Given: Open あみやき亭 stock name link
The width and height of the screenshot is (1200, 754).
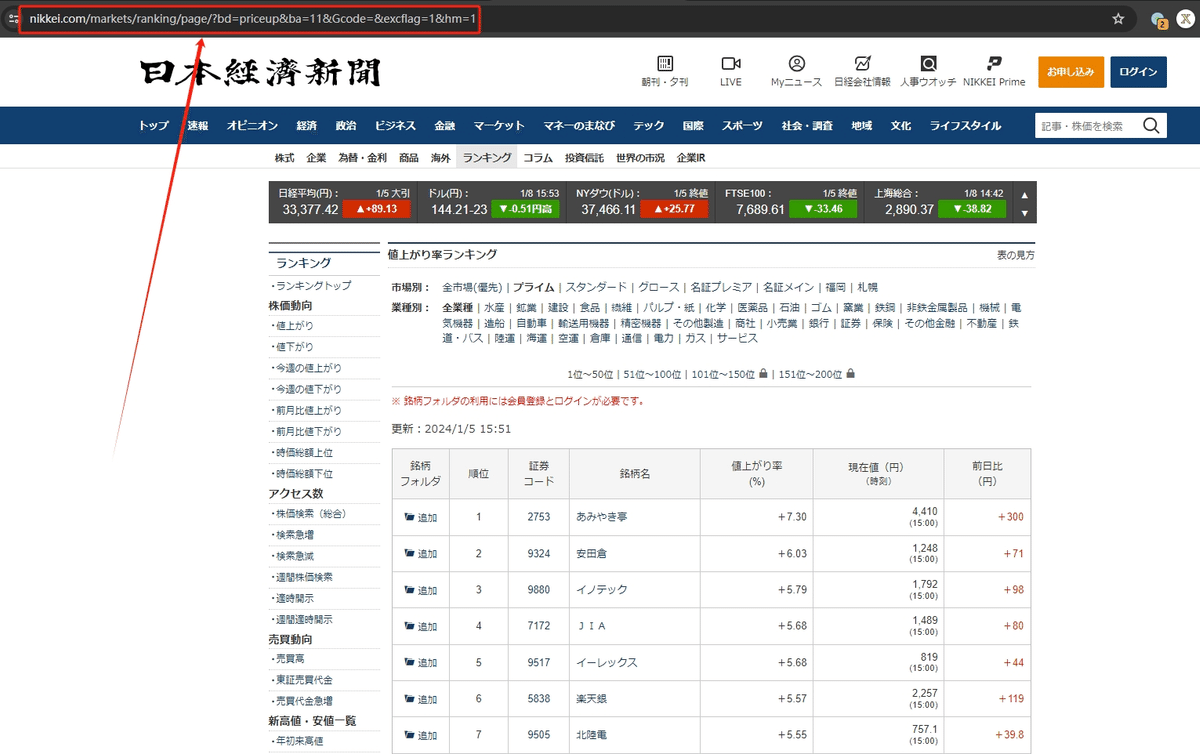Looking at the screenshot, I should (603, 517).
